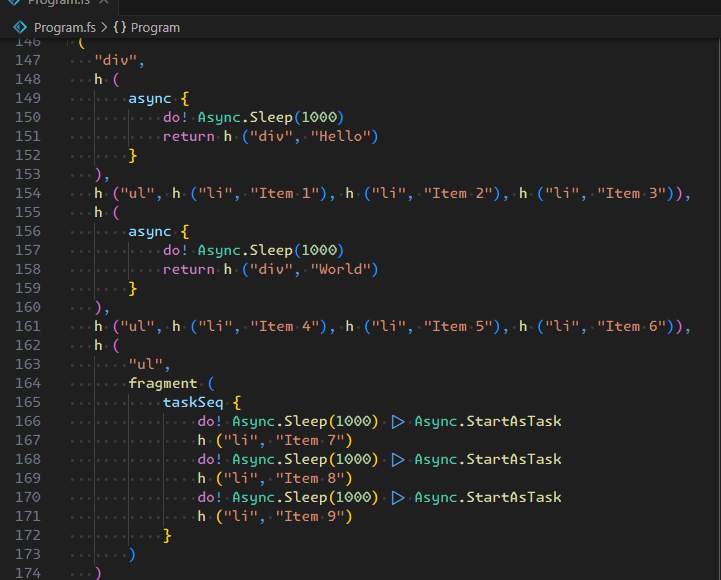Click Async.Sleep(1000) on line 157

[270, 250]
